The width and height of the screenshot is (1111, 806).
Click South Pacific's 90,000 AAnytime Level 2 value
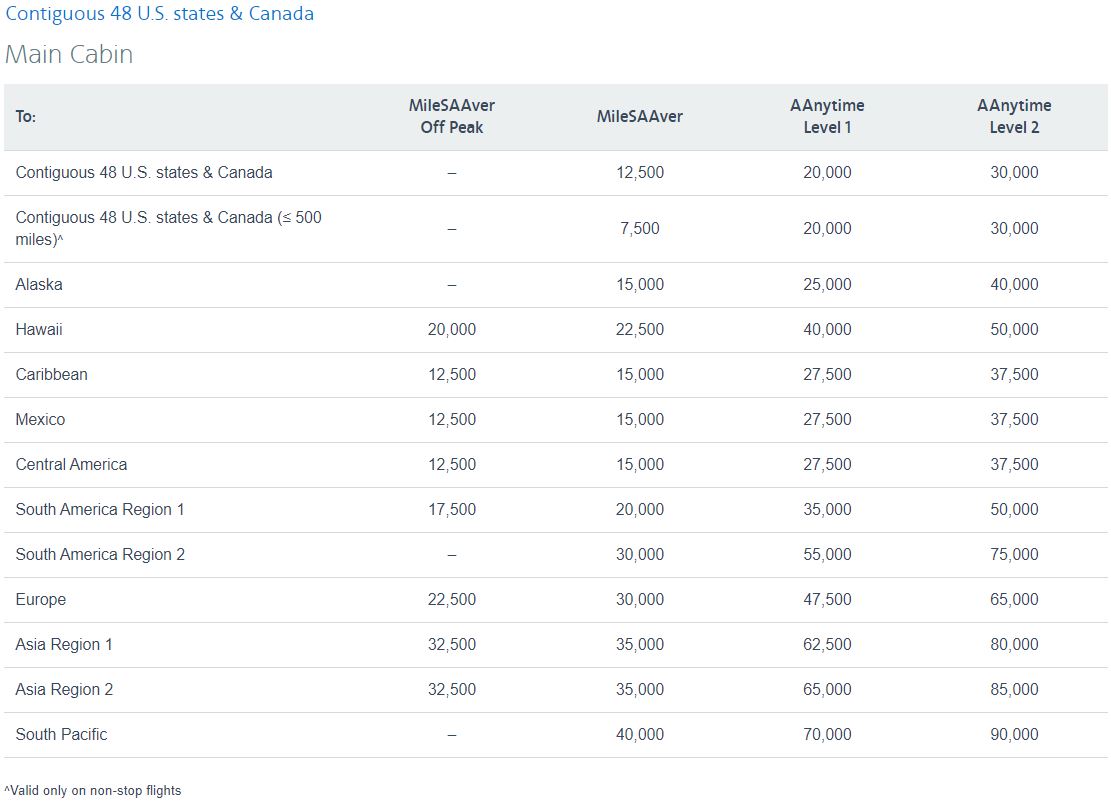(1014, 734)
